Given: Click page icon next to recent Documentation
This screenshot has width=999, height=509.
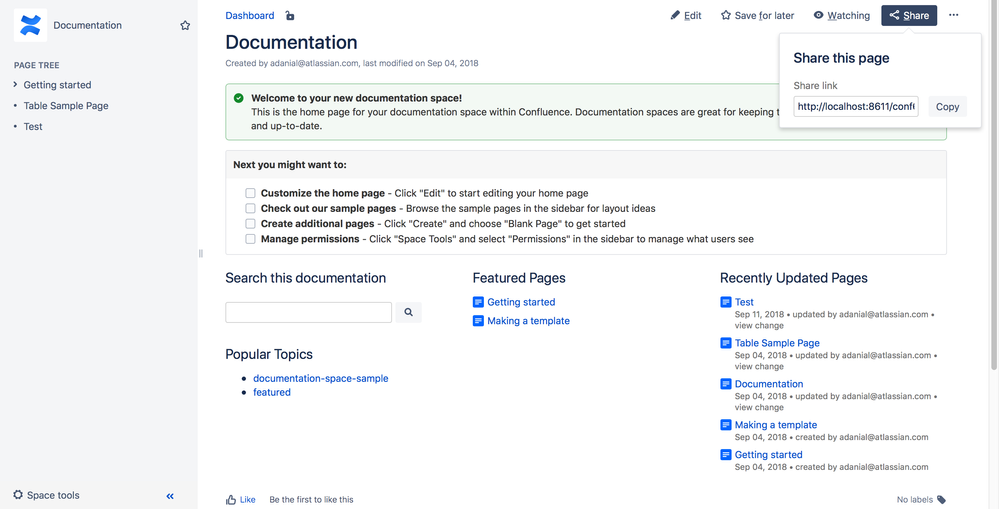Looking at the screenshot, I should 726,384.
